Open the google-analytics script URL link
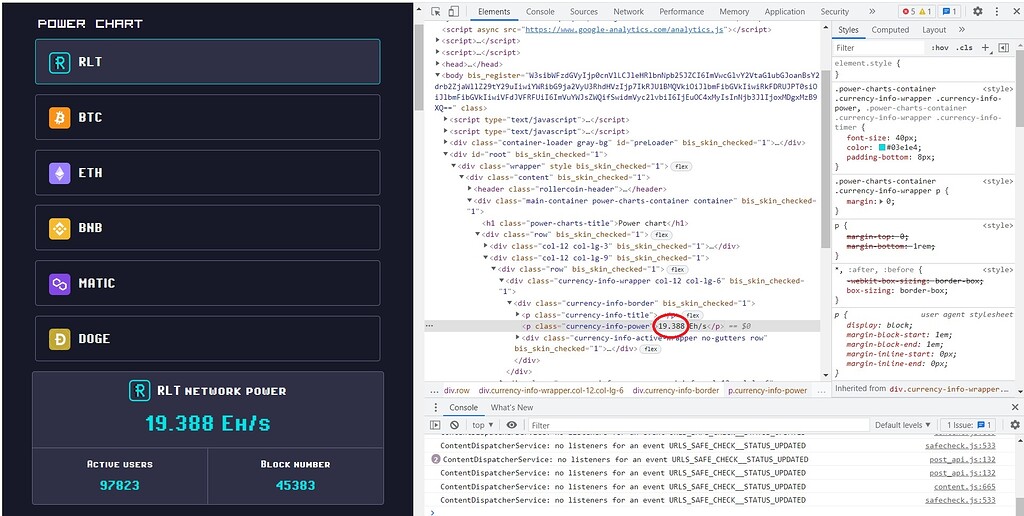 point(626,30)
